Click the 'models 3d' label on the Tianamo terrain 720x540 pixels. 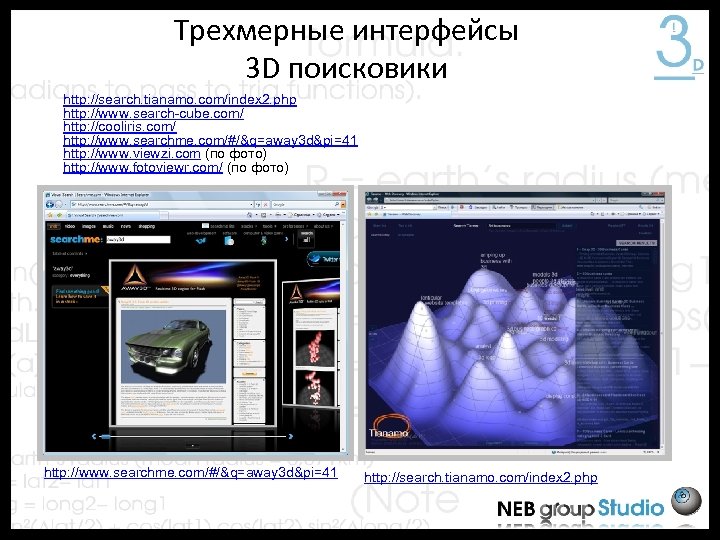545,275
